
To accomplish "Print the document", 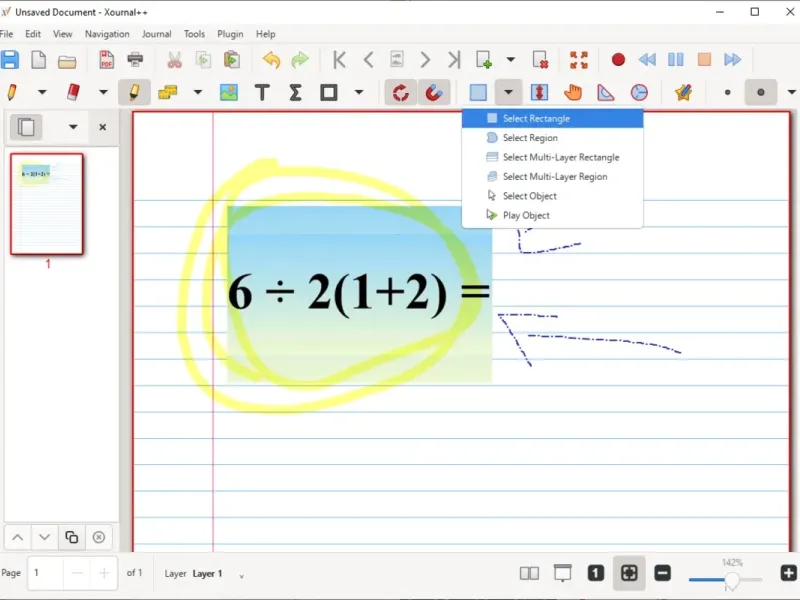I will click(x=135, y=60).
